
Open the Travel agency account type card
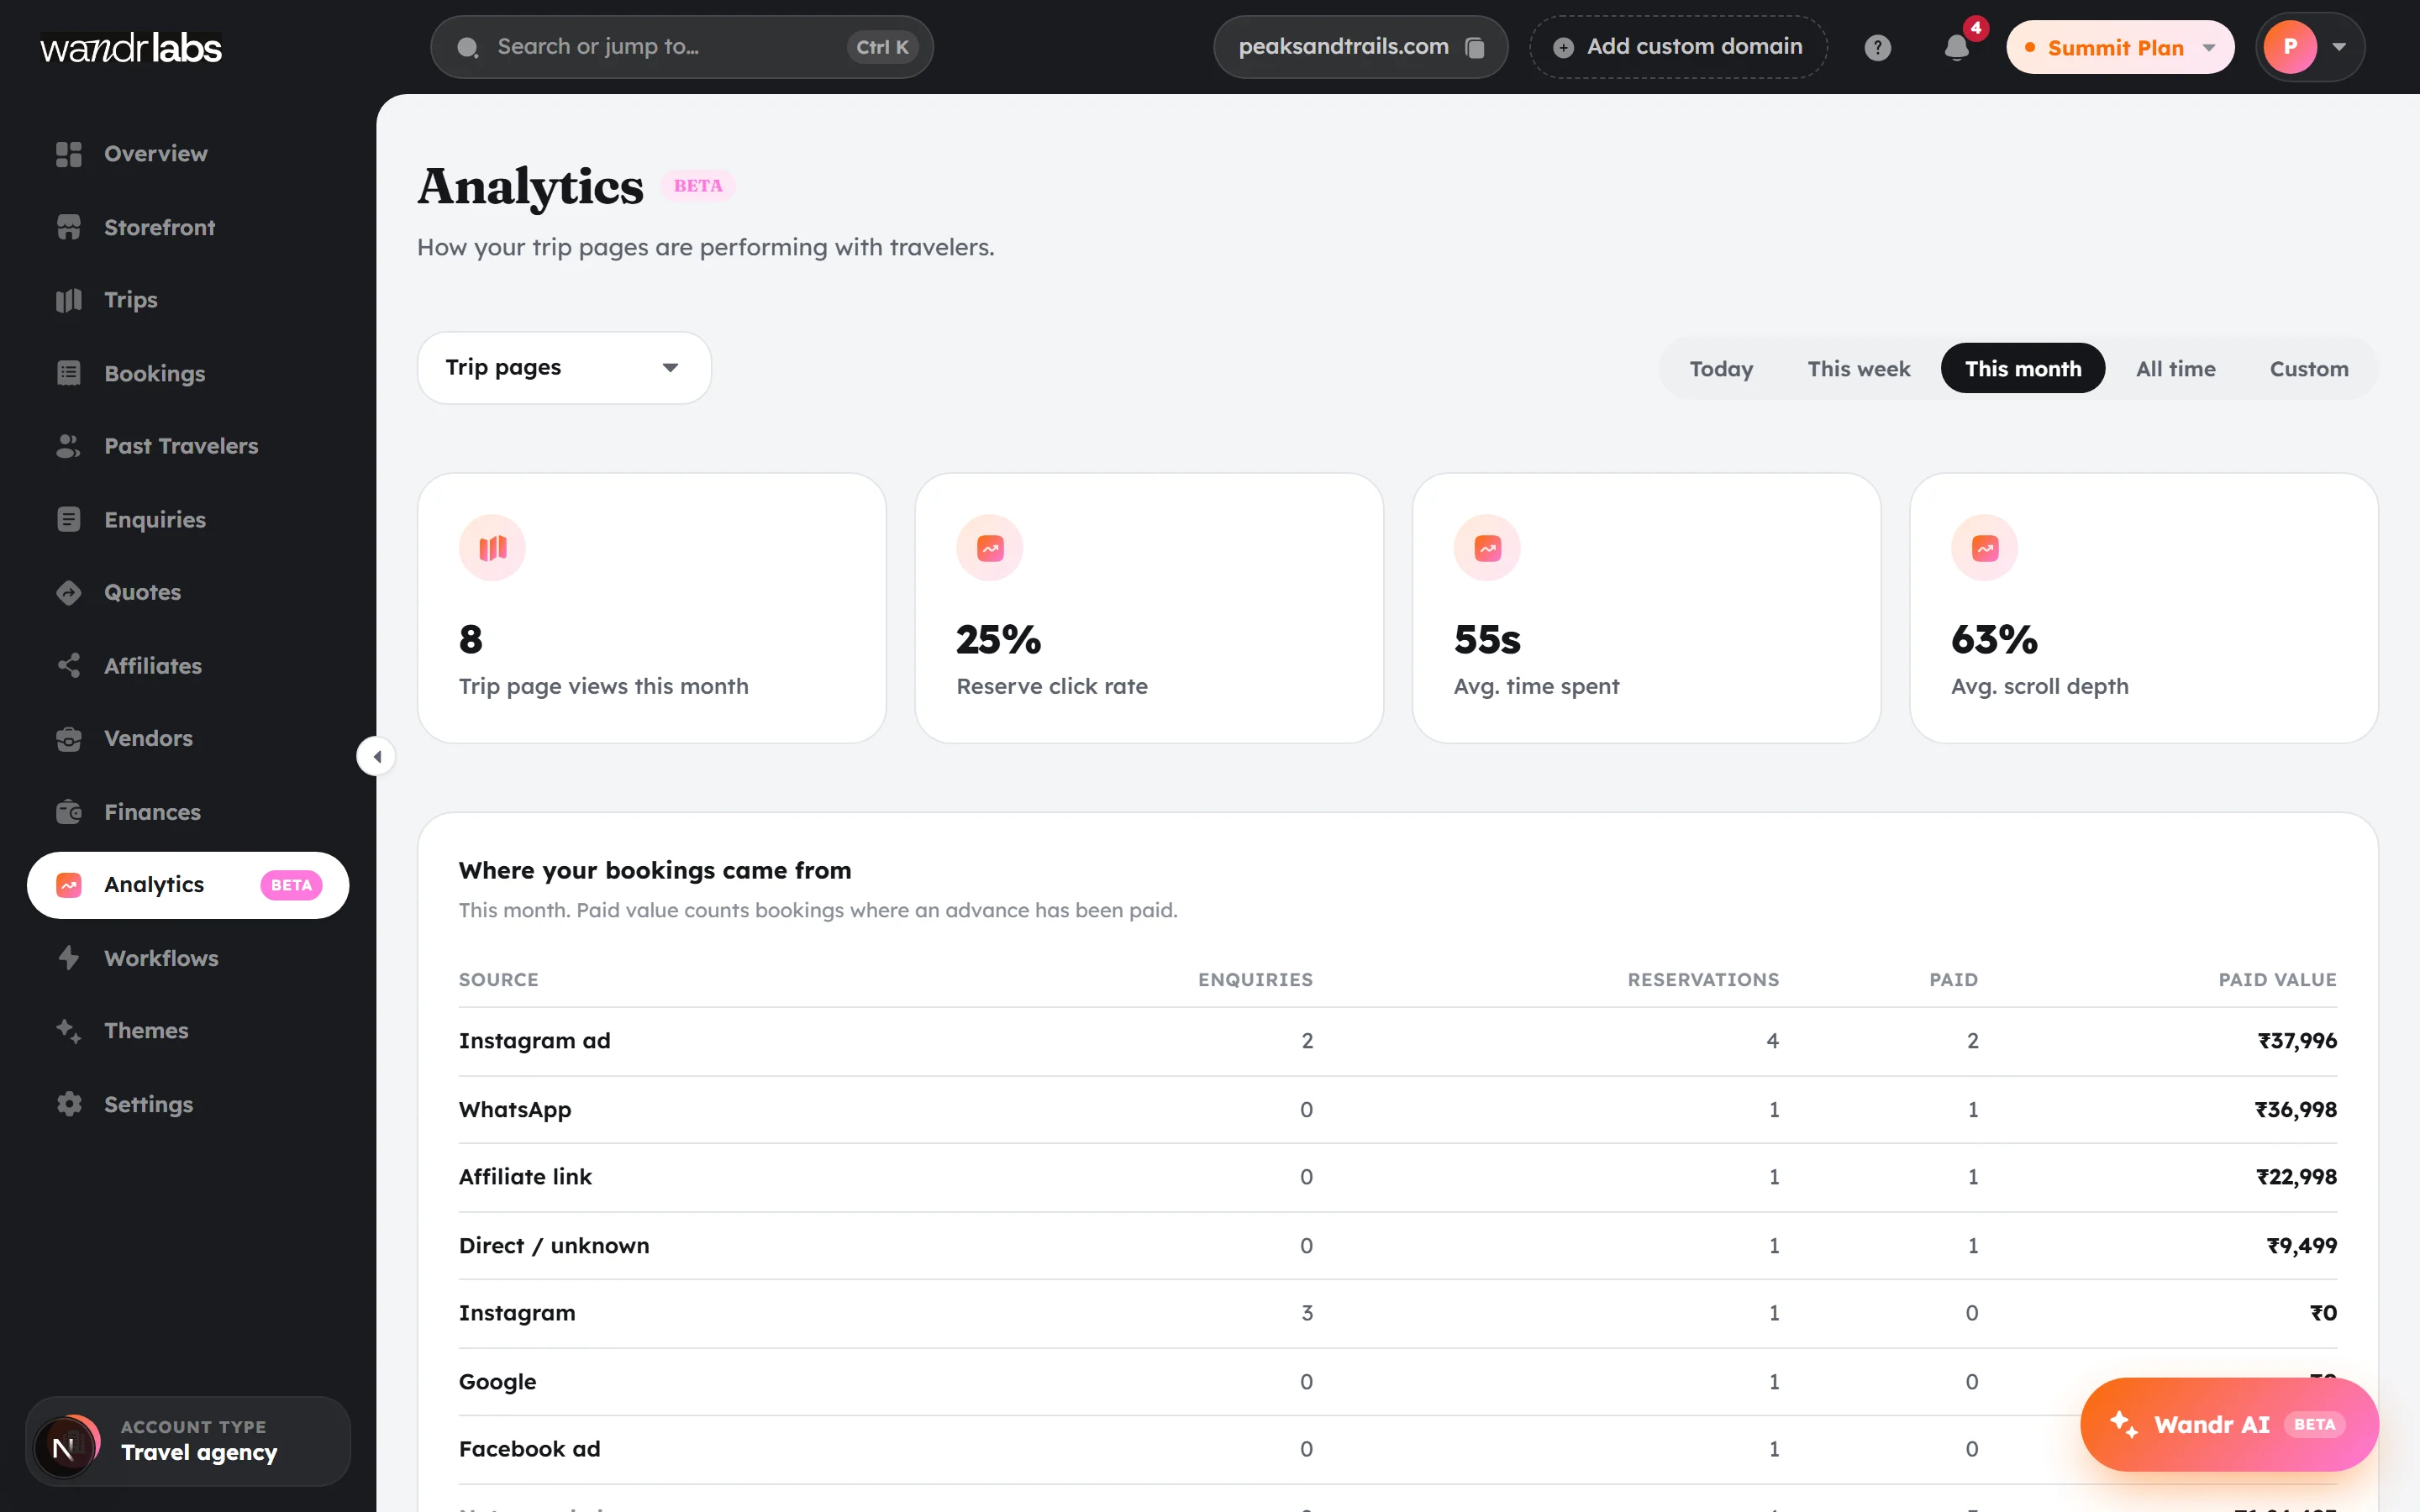point(188,1441)
